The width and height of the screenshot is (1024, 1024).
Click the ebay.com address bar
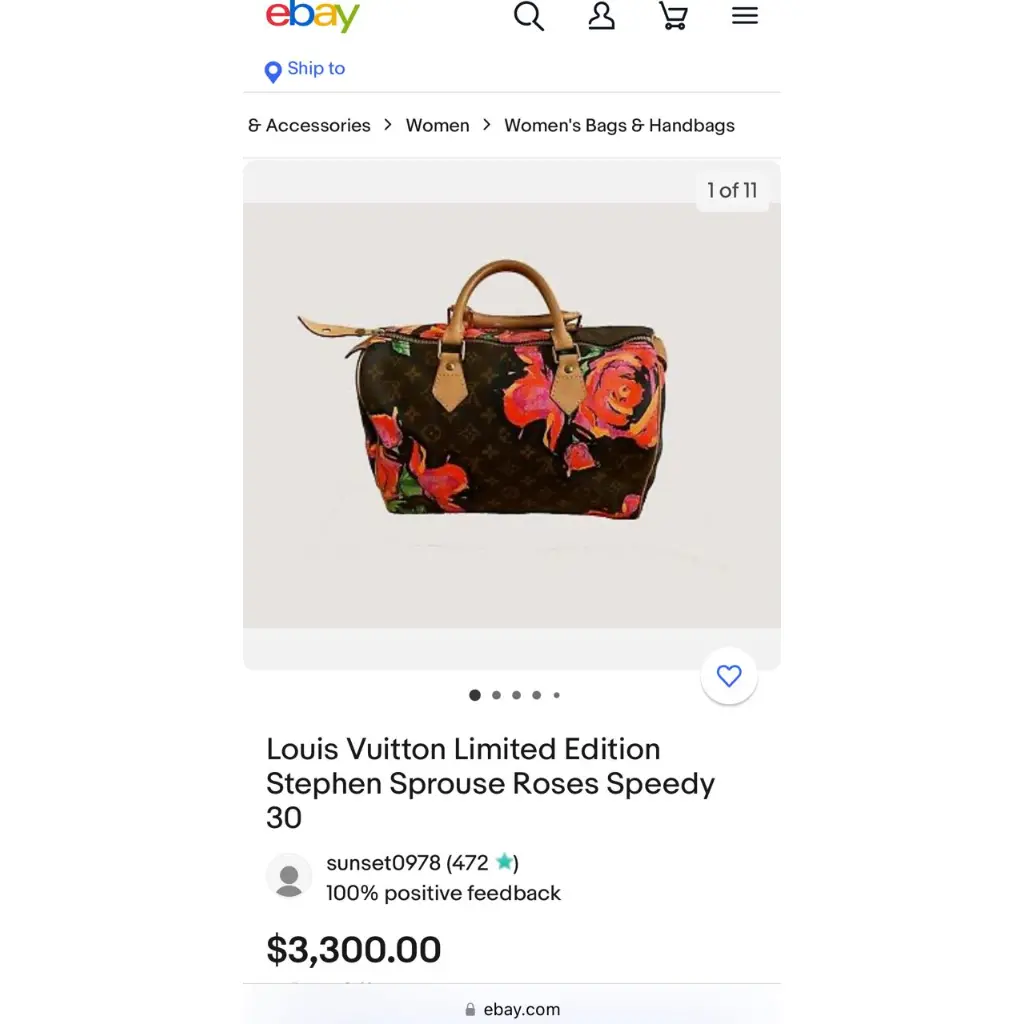[512, 1009]
